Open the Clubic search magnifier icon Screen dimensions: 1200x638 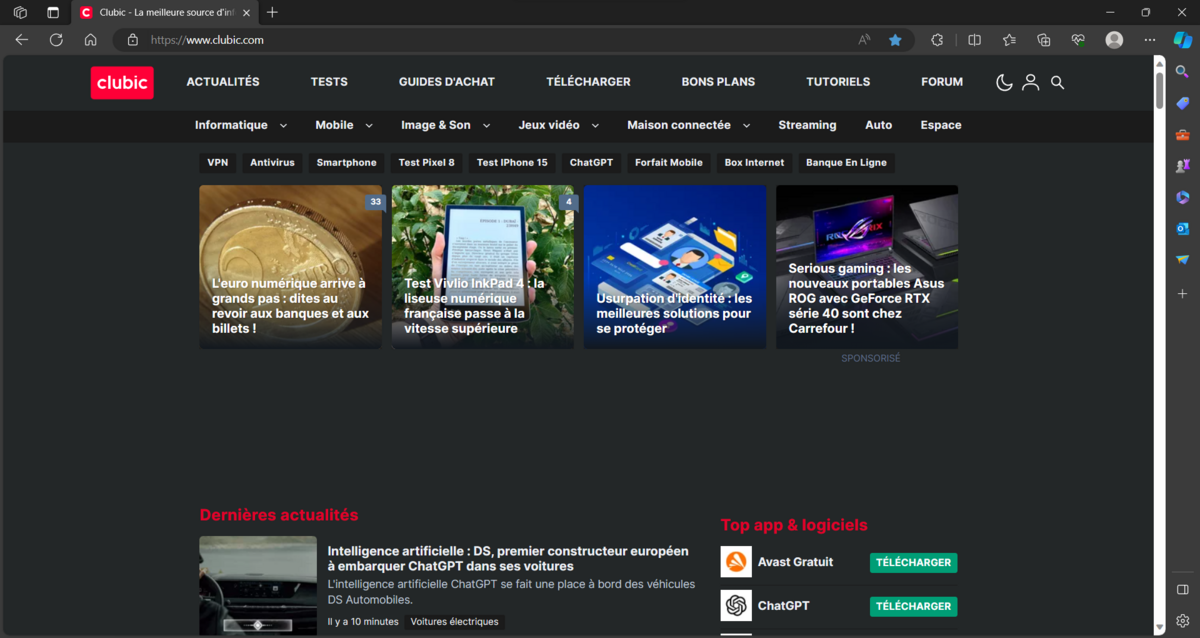point(1057,82)
